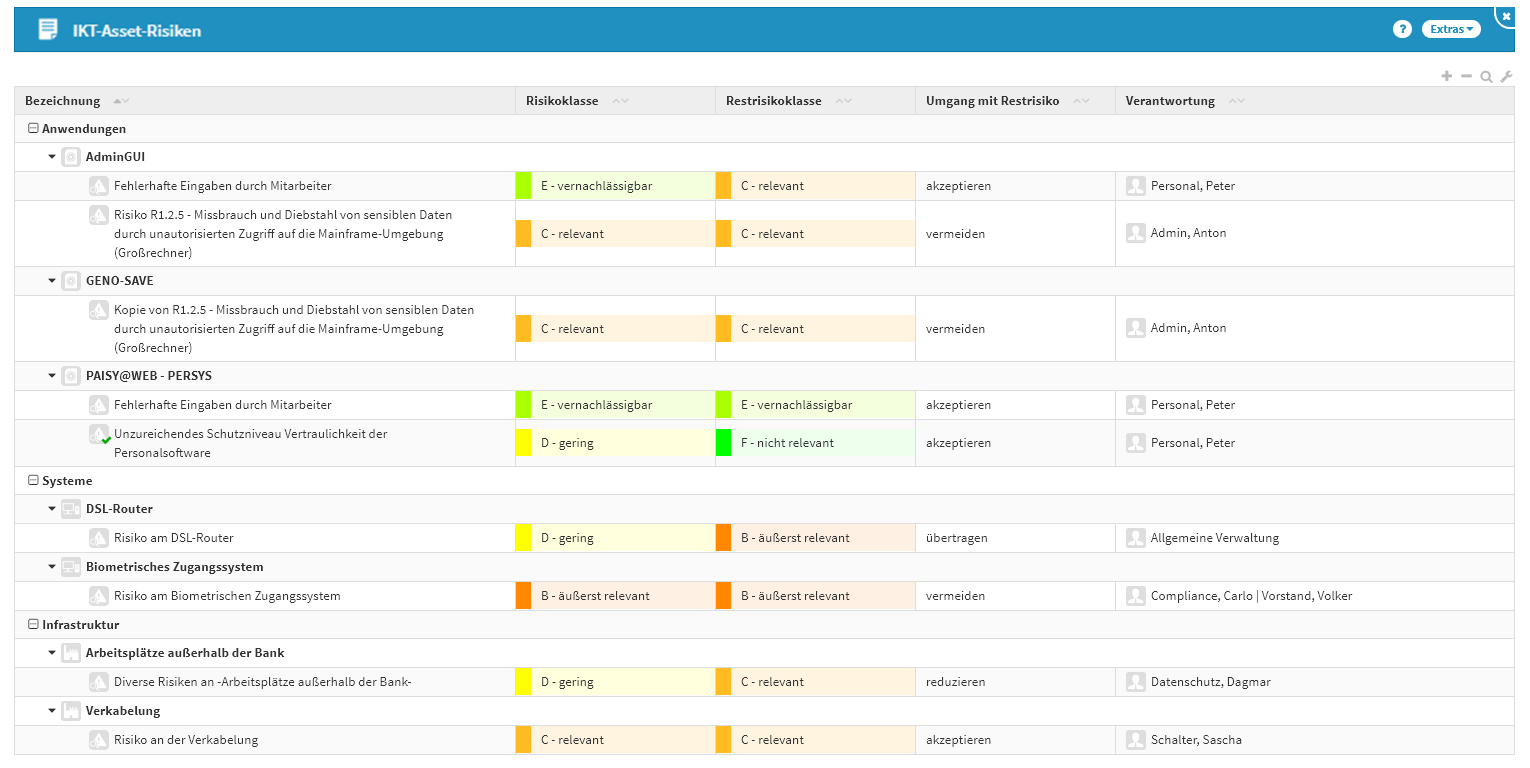Open table settings with the wrench icon
Screen dimensions: 1530x768
tap(1506, 76)
